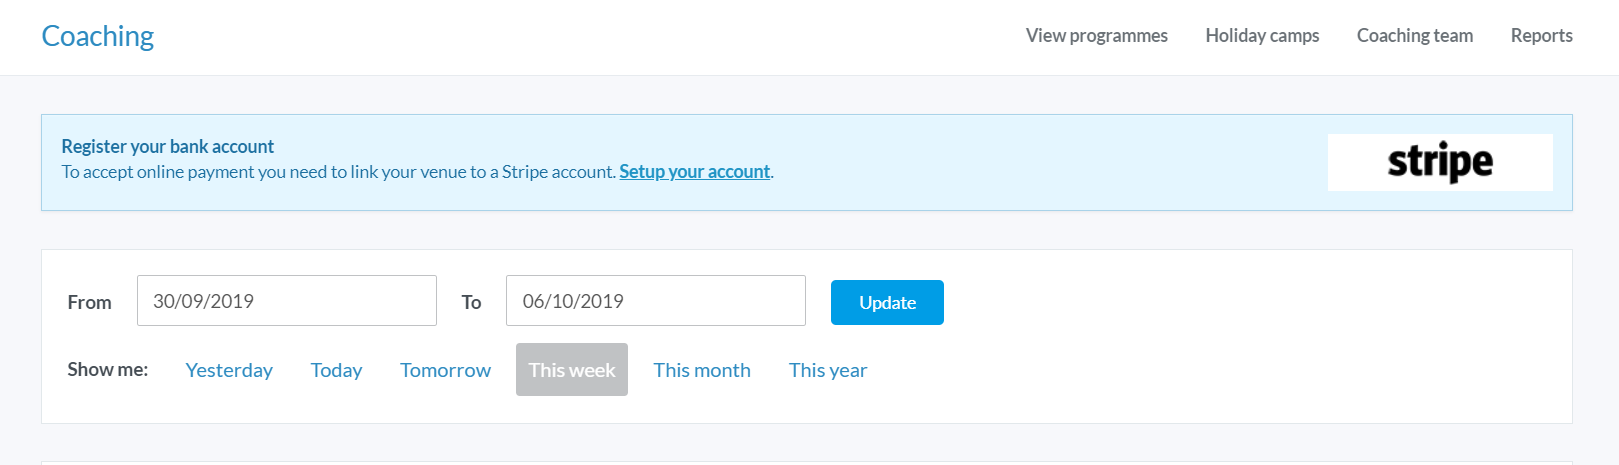This screenshot has height=465, width=1619.
Task: Open the View programmes menu item
Action: click(1096, 36)
